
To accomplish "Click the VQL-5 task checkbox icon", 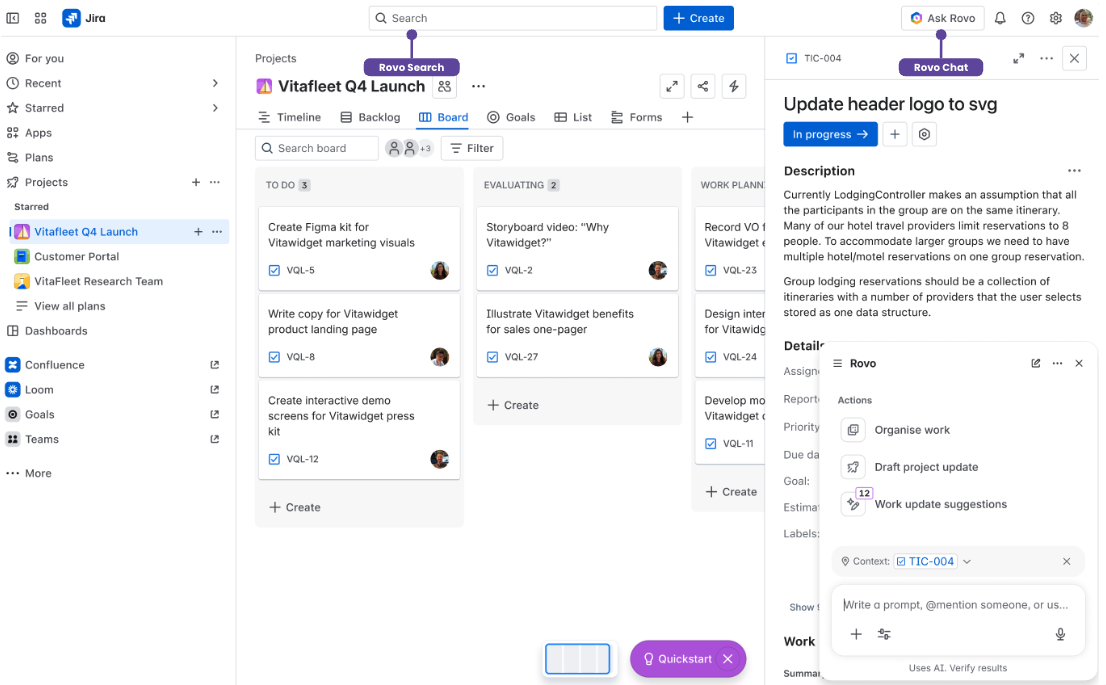I will 275,270.
